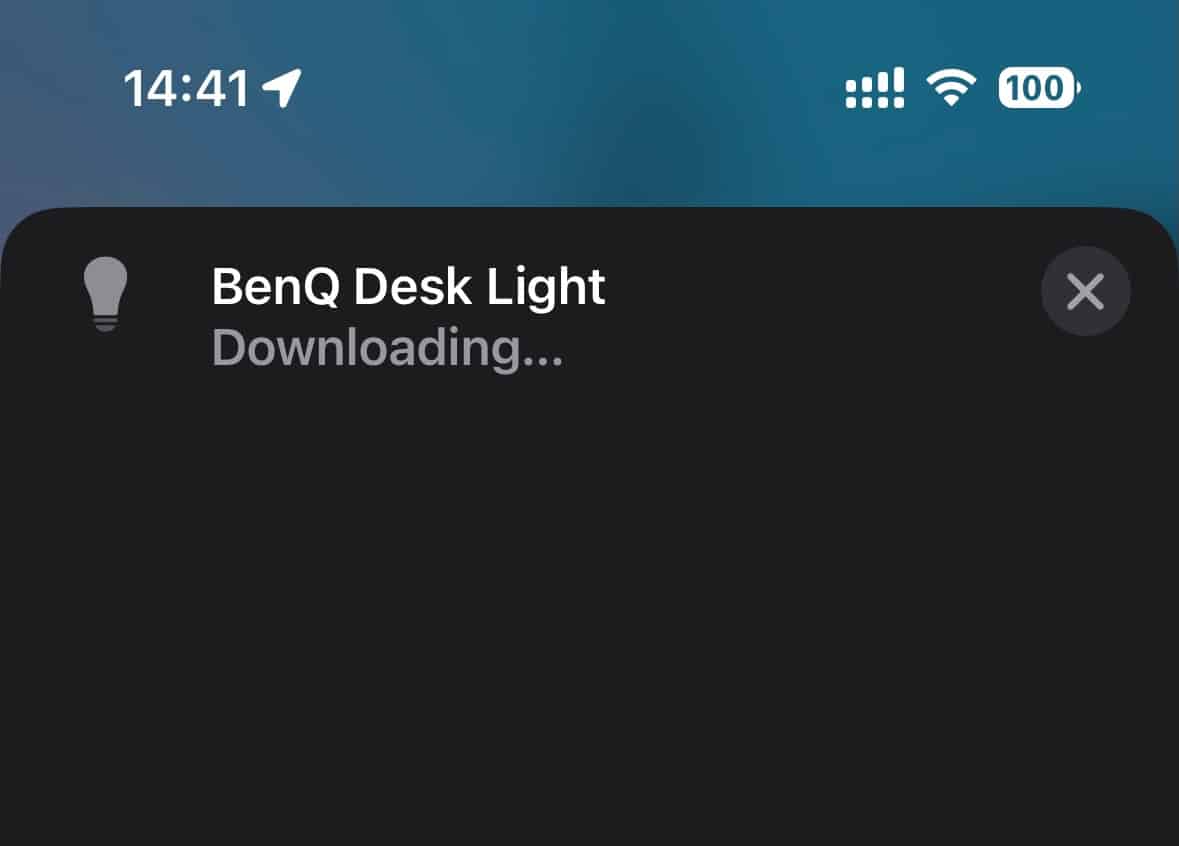Select the BenQ Desk Light title

tap(408, 287)
